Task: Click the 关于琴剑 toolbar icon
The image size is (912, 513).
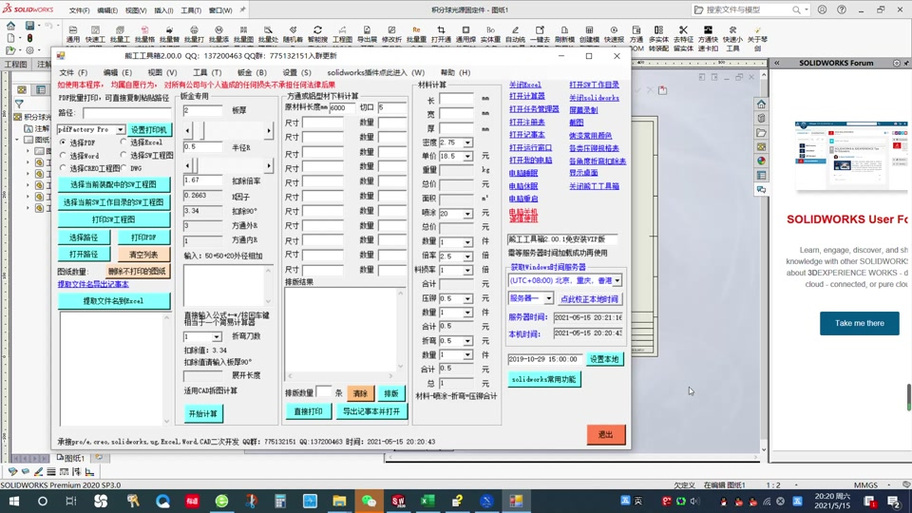Action: [x=757, y=38]
